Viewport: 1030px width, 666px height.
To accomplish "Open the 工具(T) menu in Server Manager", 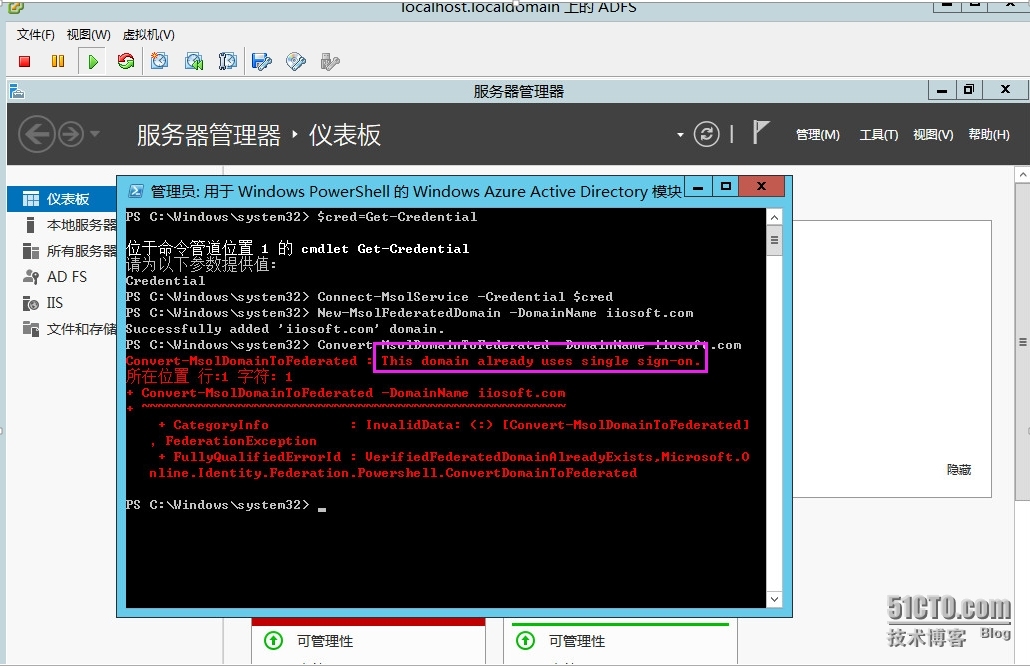I will click(x=879, y=135).
